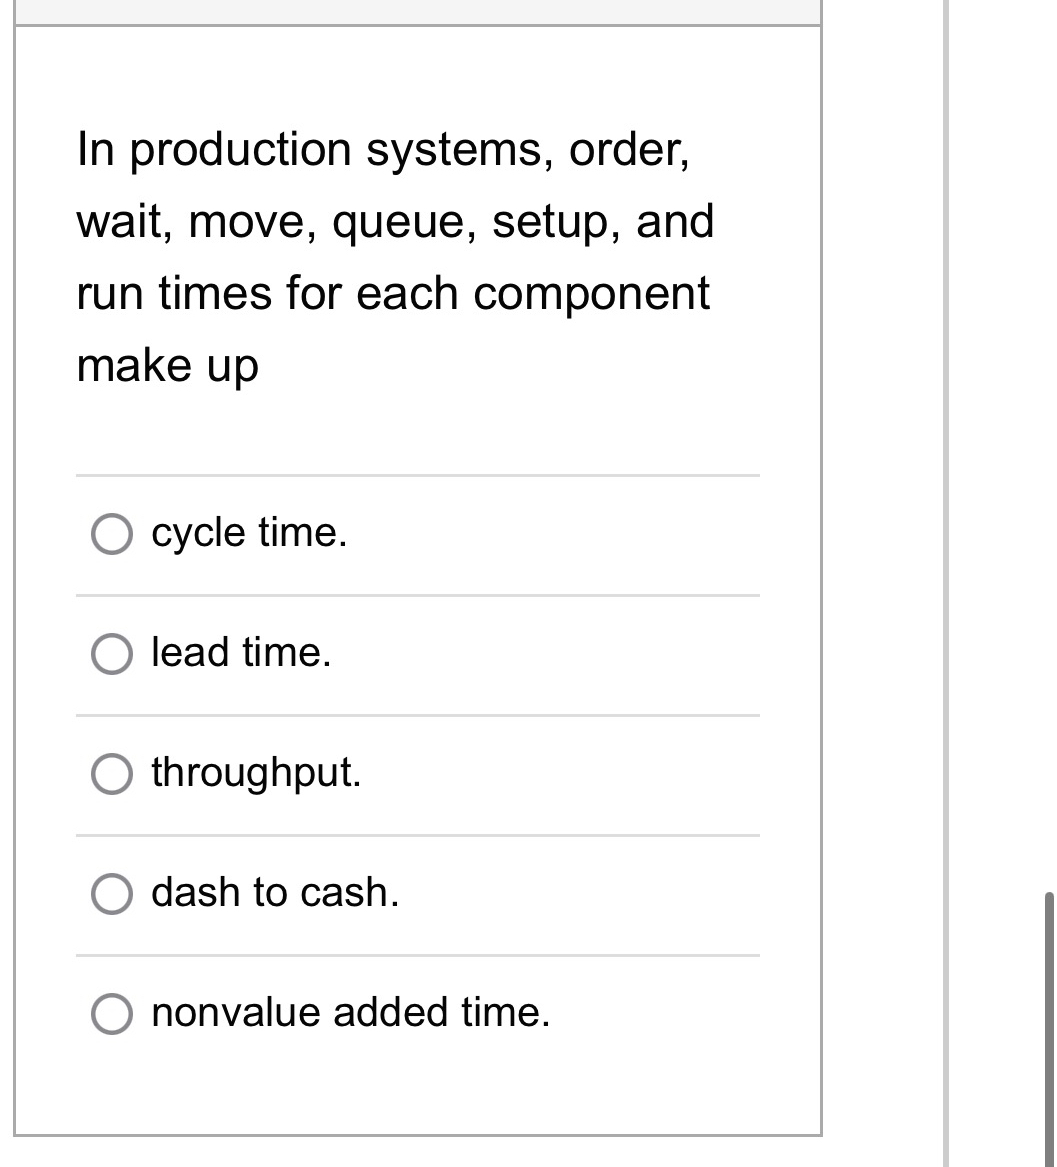Click the answer text "lead time."
Viewport: 1057px width, 1167px height.
coord(240,653)
